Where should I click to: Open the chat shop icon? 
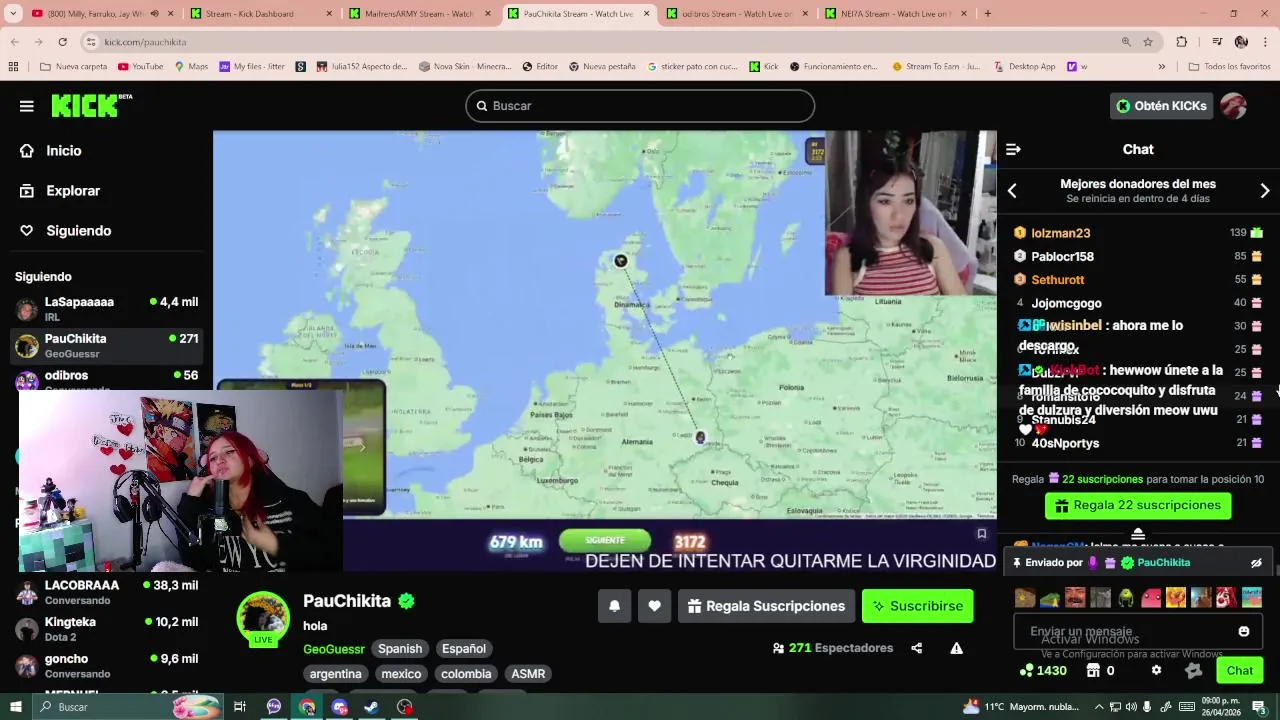point(1093,671)
